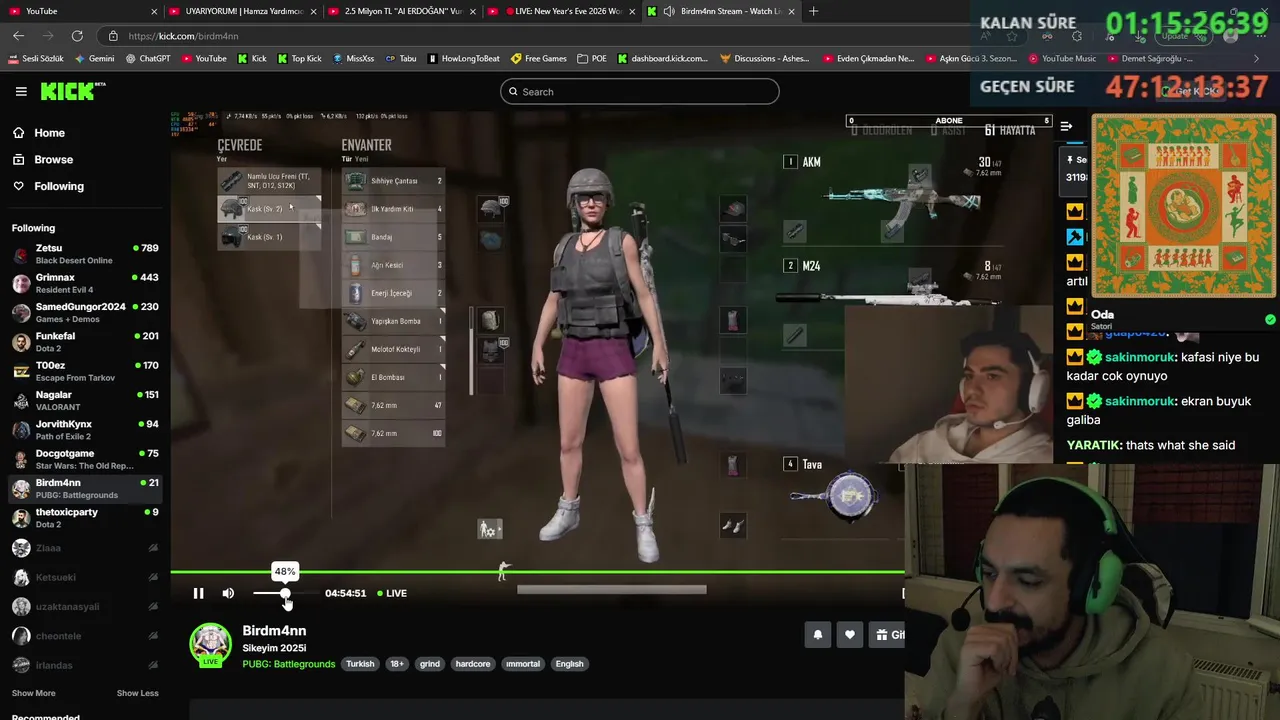The height and width of the screenshot is (720, 1280).
Task: Open ChatGPT bookmark
Action: tap(148, 59)
